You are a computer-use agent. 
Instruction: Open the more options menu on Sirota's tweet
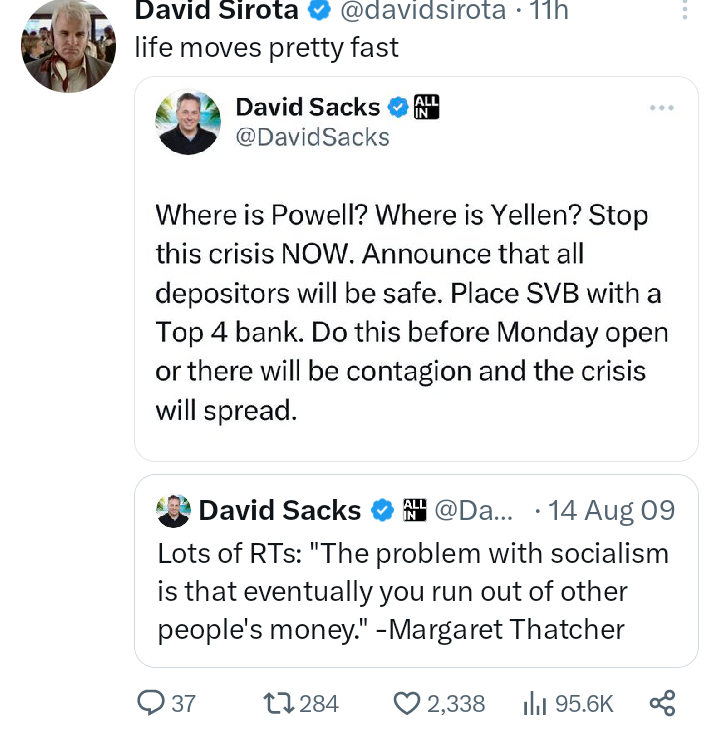(684, 11)
